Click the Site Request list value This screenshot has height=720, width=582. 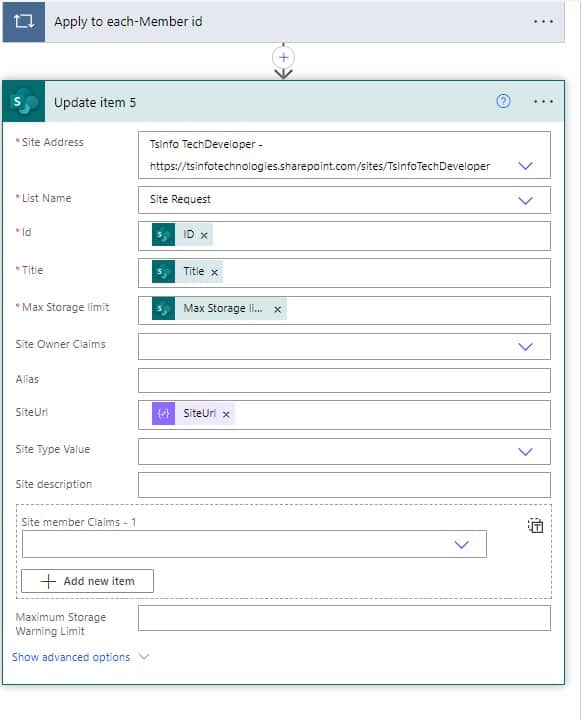coord(180,199)
